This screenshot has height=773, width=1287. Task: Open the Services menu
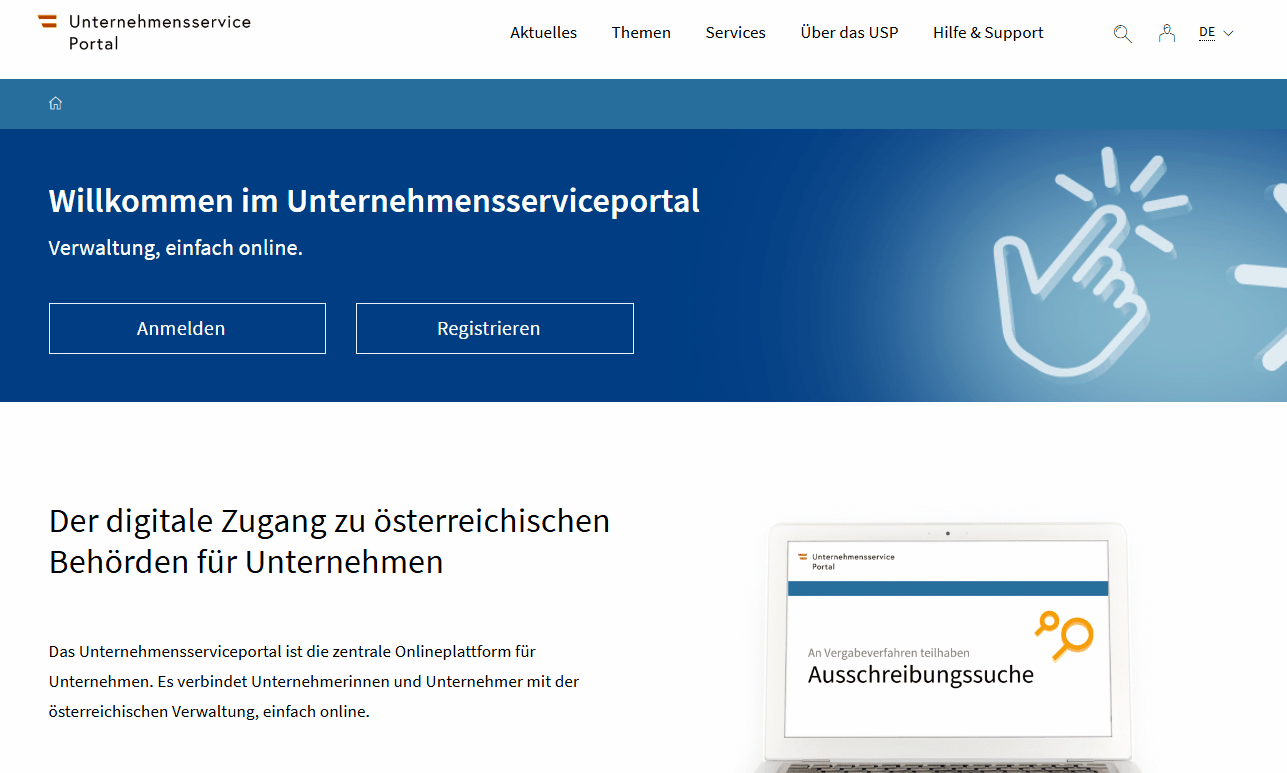[735, 33]
